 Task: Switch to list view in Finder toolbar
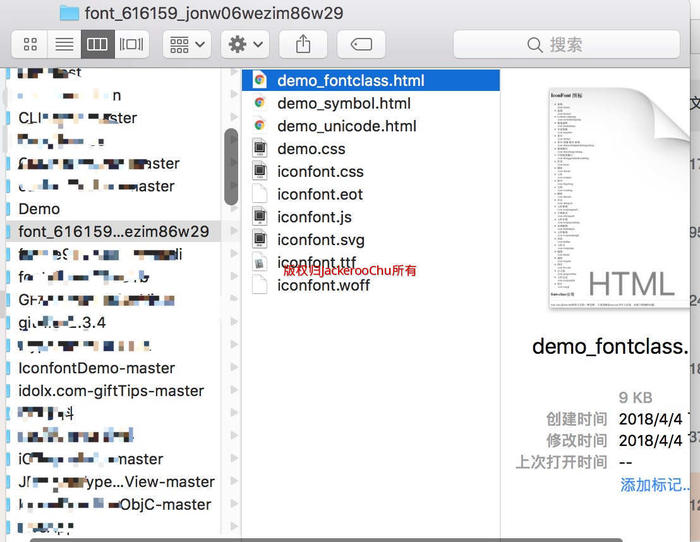tap(64, 44)
